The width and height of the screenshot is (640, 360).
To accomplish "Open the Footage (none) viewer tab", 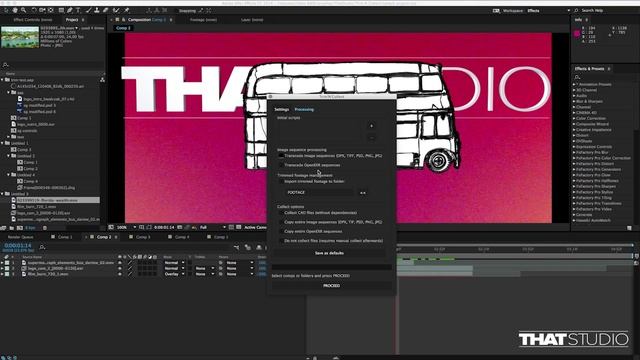I will click(203, 20).
